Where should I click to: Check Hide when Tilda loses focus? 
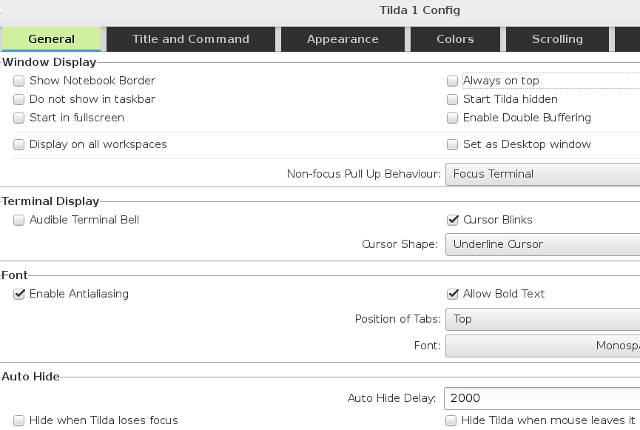coord(19,420)
